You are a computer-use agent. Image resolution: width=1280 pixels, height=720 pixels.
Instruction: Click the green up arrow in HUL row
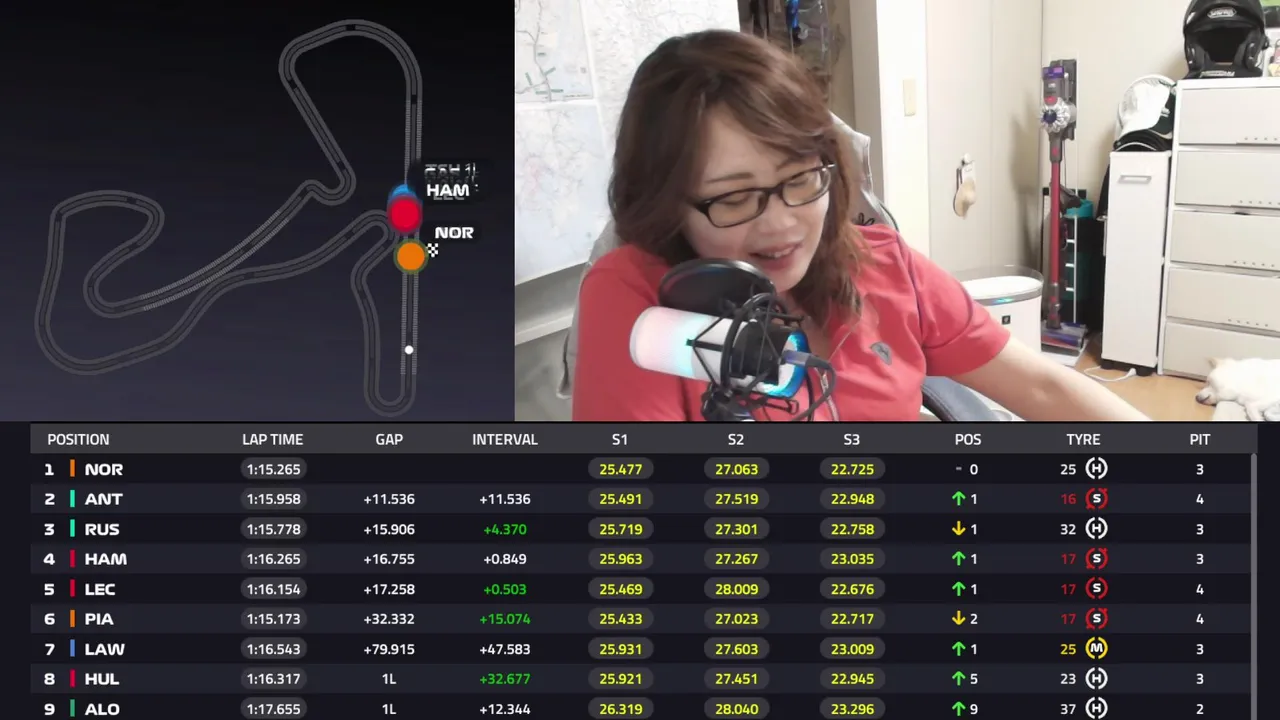958,679
